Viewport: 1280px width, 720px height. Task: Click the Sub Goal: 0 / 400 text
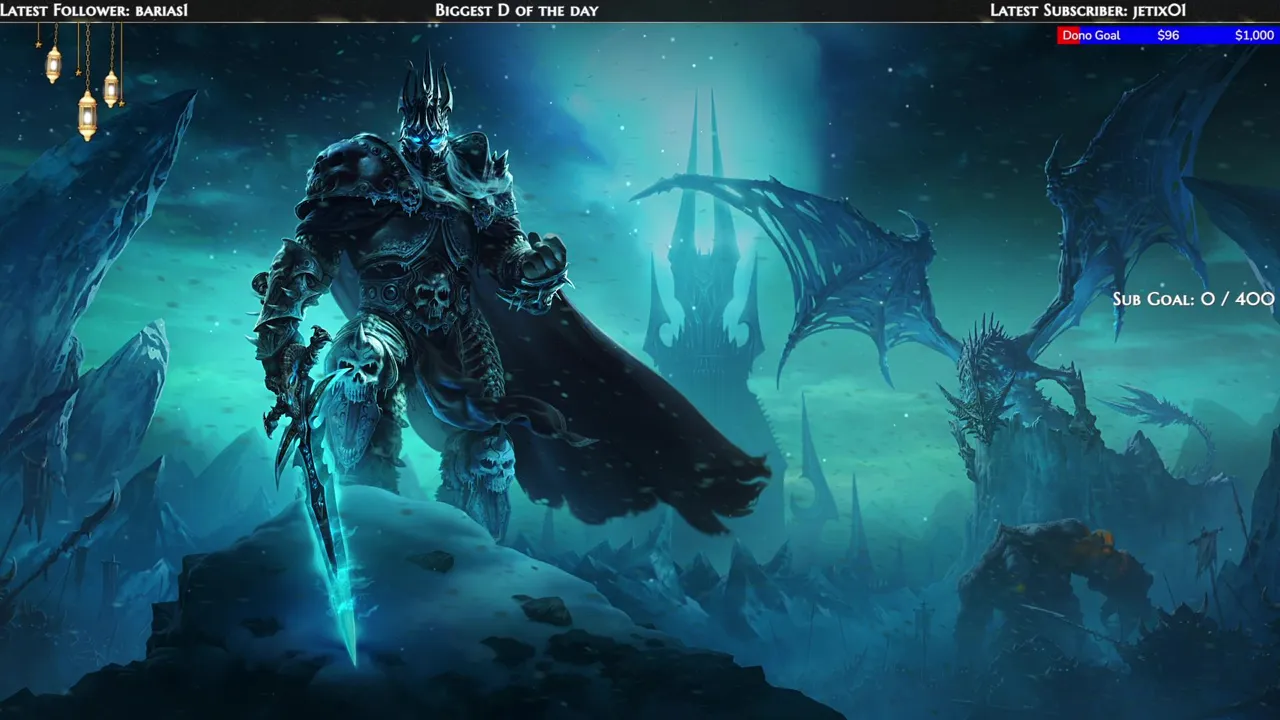tap(1193, 299)
